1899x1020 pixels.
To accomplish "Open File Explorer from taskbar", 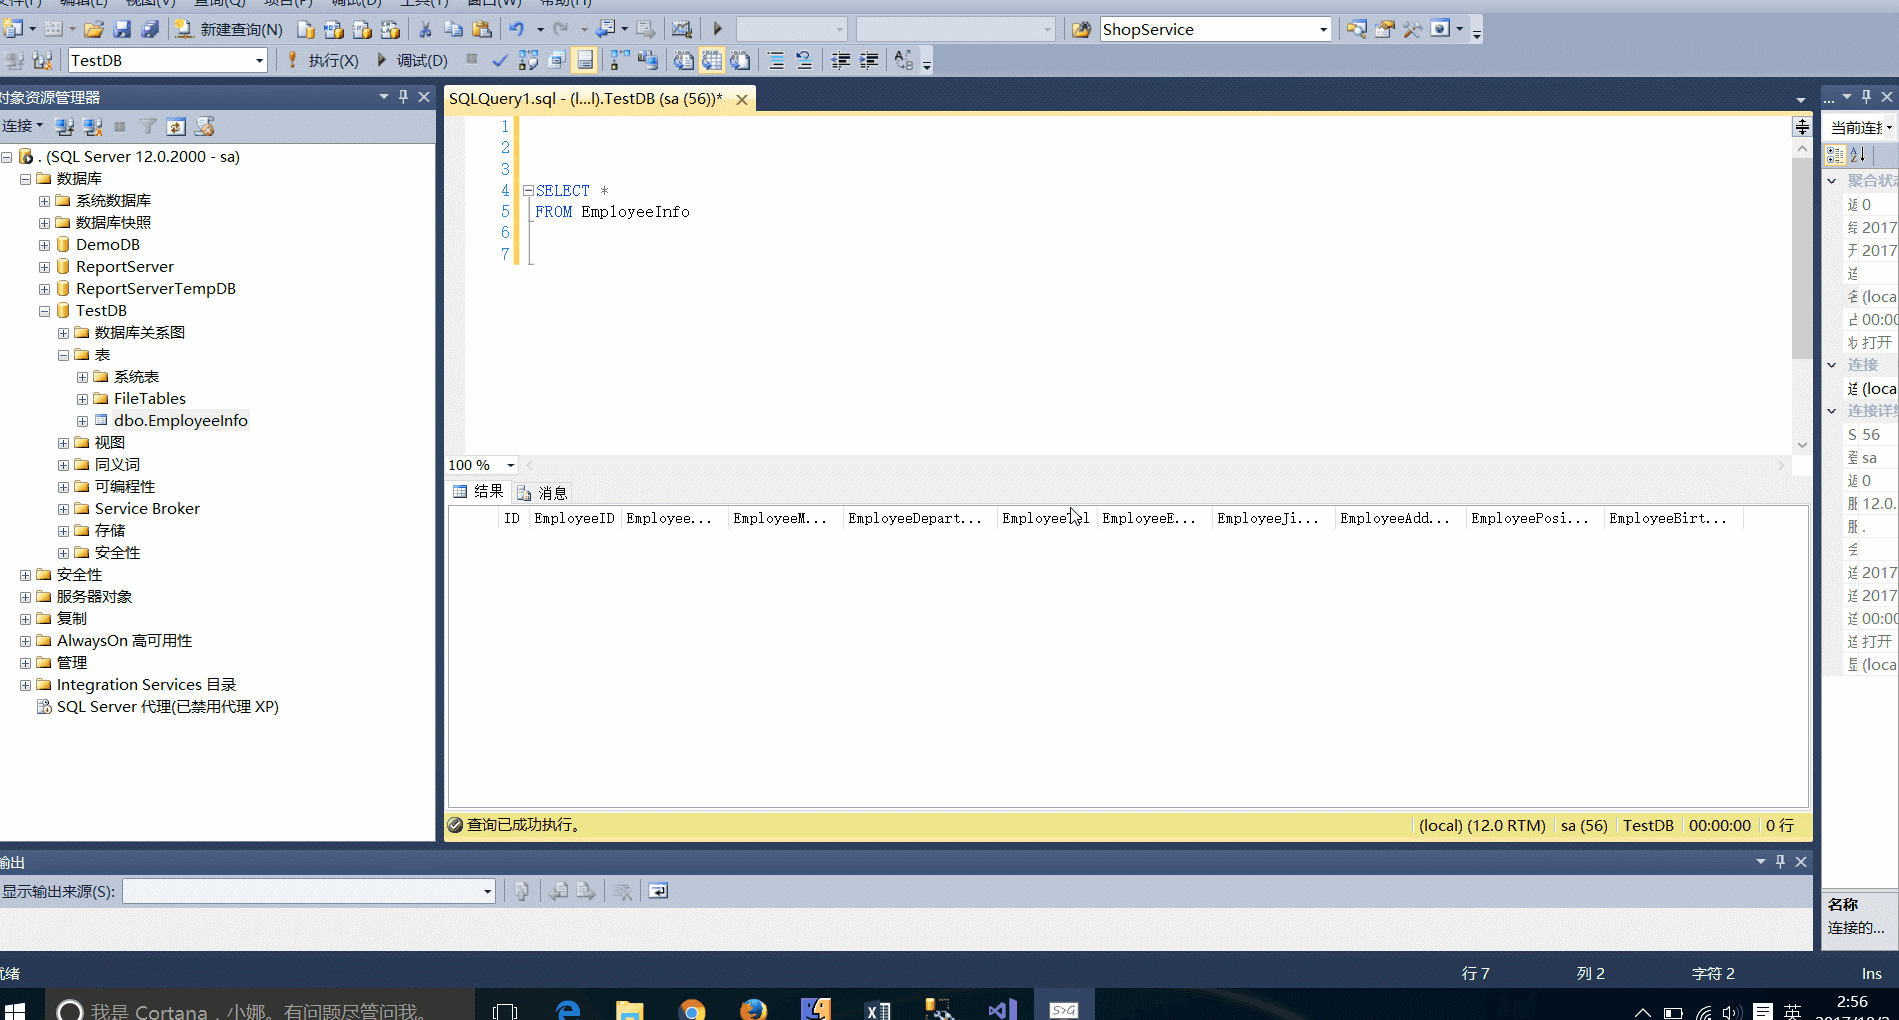I will pos(629,1009).
